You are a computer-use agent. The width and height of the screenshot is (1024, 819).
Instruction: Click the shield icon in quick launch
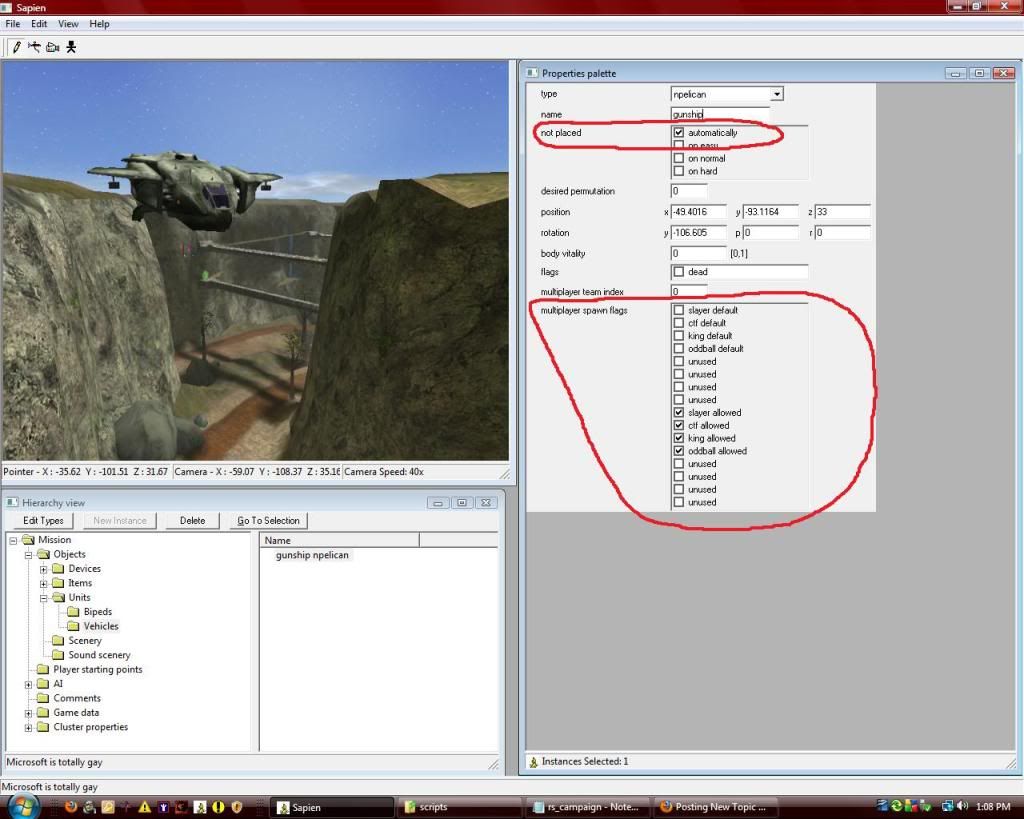pos(237,807)
